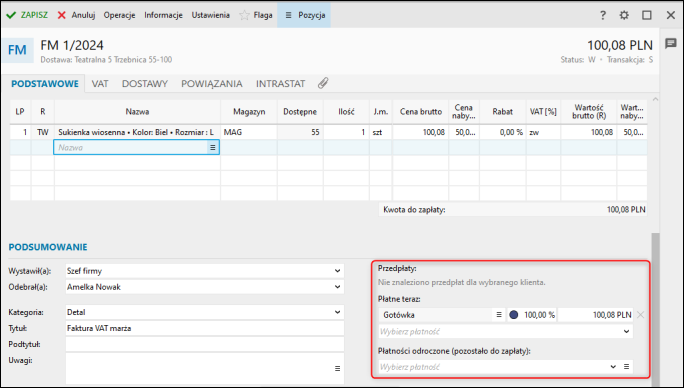Click the help question mark icon
The width and height of the screenshot is (684, 388).
[x=603, y=15]
